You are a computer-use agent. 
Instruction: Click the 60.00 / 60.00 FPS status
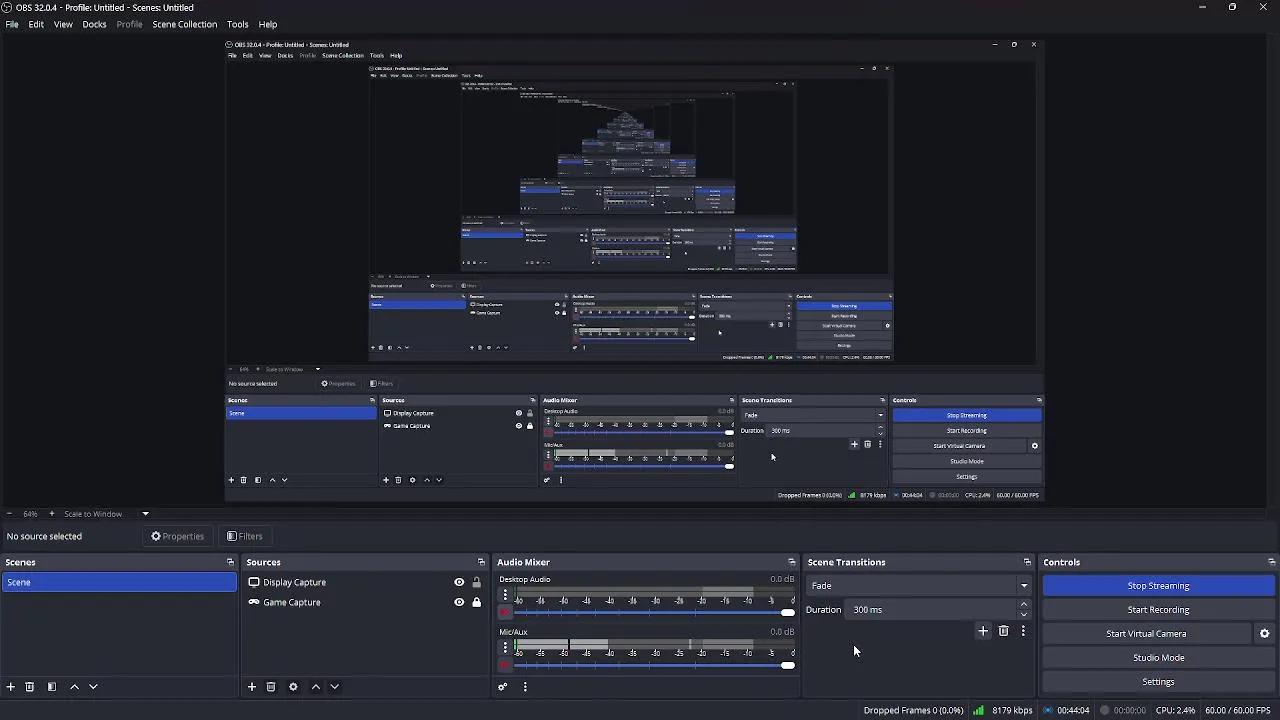coord(1240,711)
